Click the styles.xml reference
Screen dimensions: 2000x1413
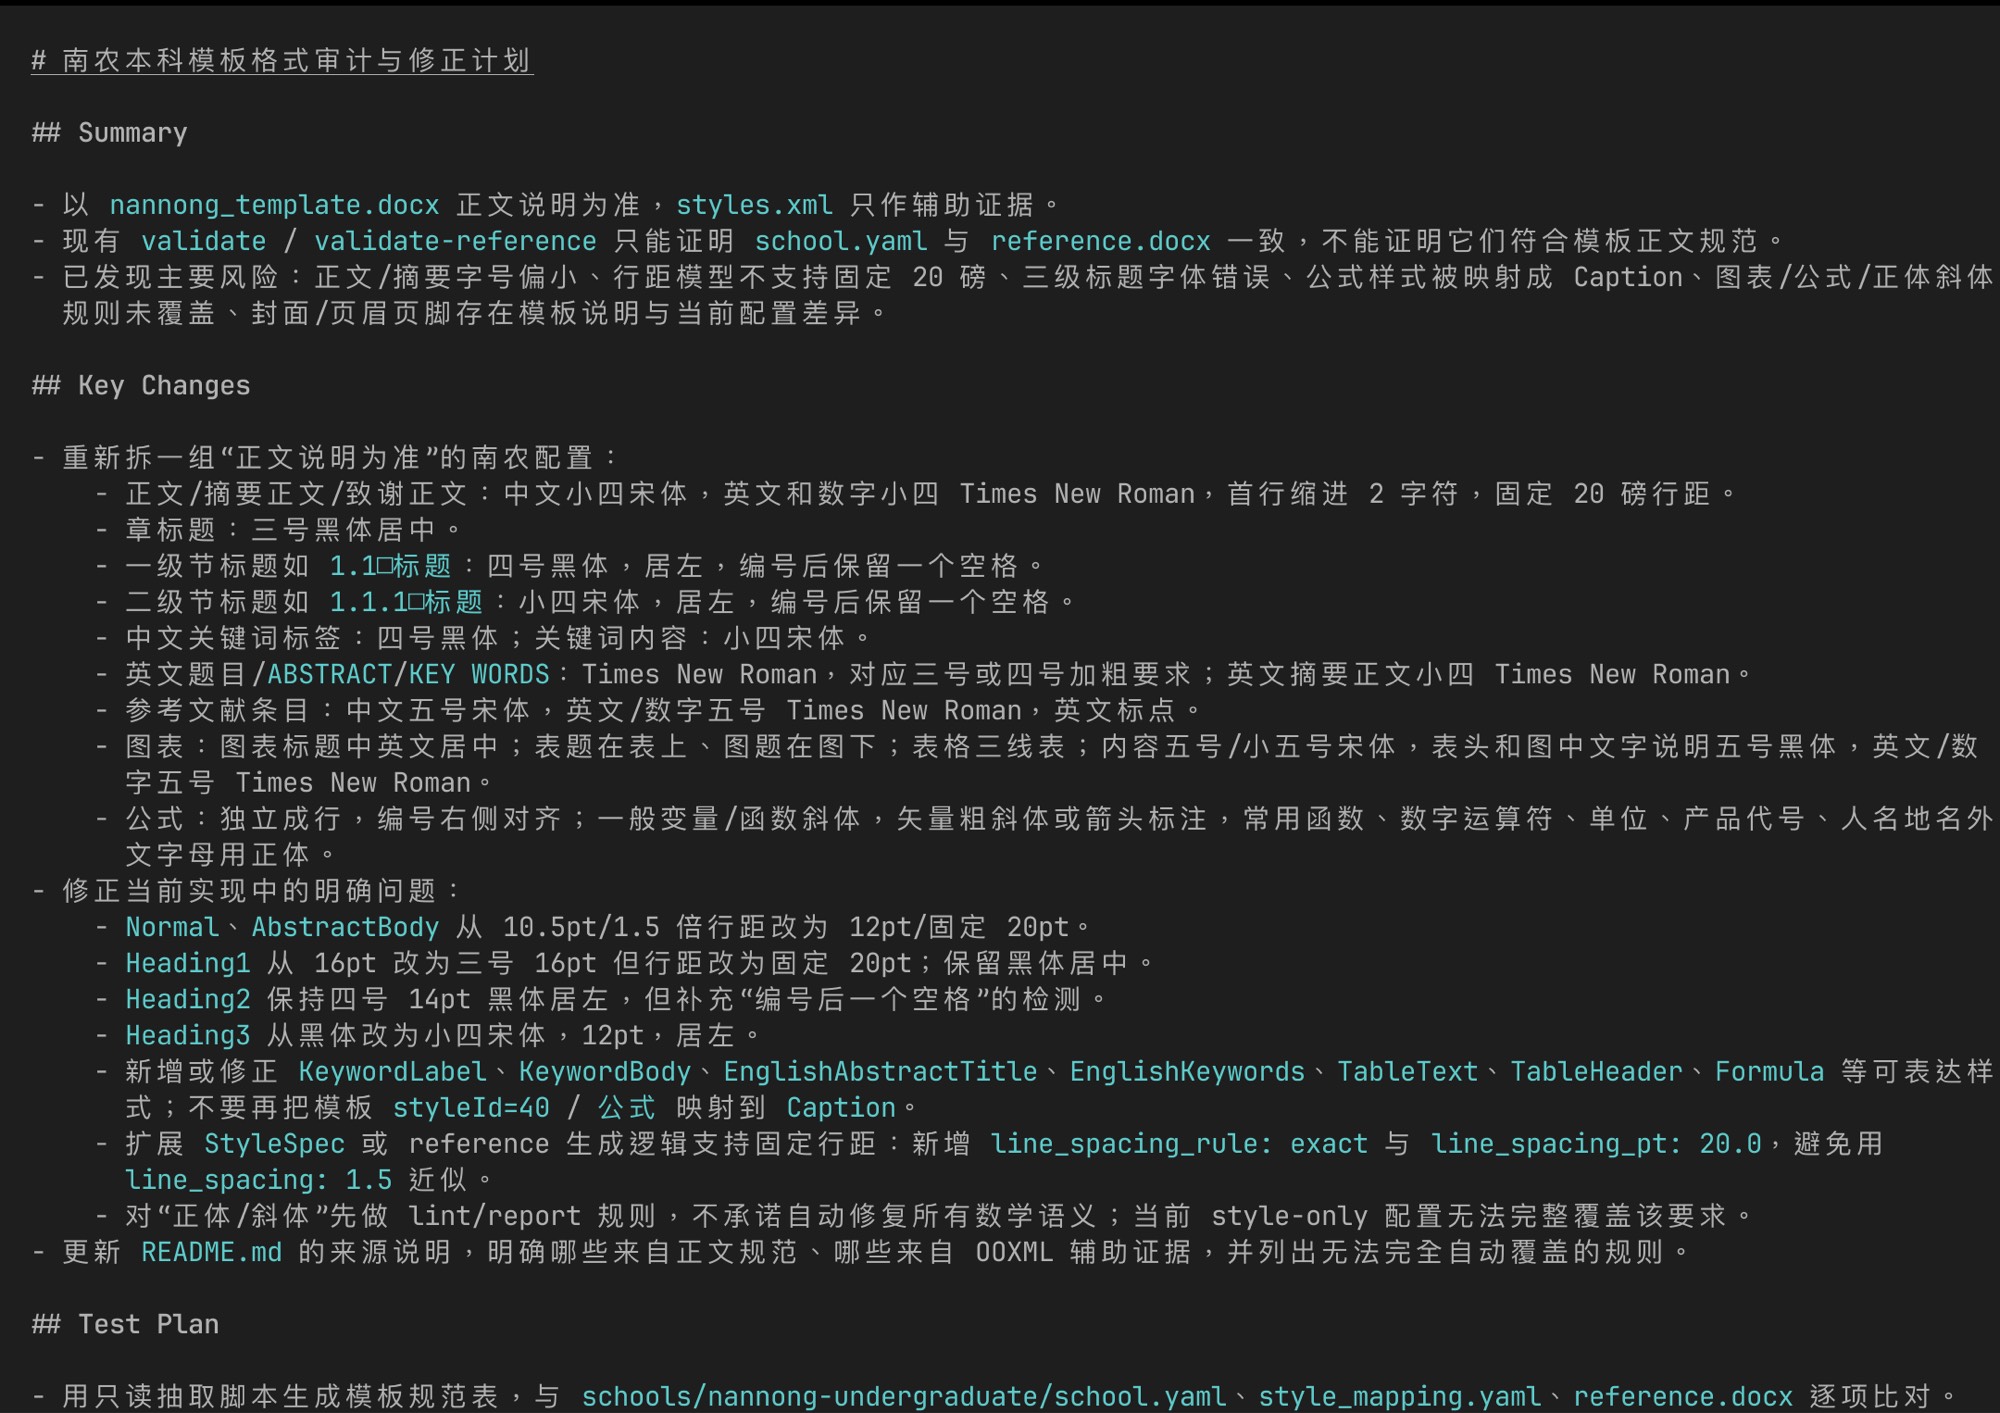click(755, 205)
